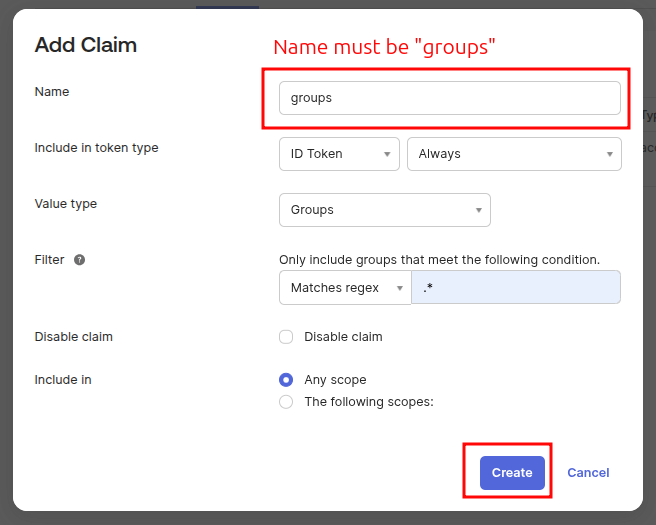Viewport: 656px width, 525px height.
Task: Select The following scopes radio button
Action: 286,402
